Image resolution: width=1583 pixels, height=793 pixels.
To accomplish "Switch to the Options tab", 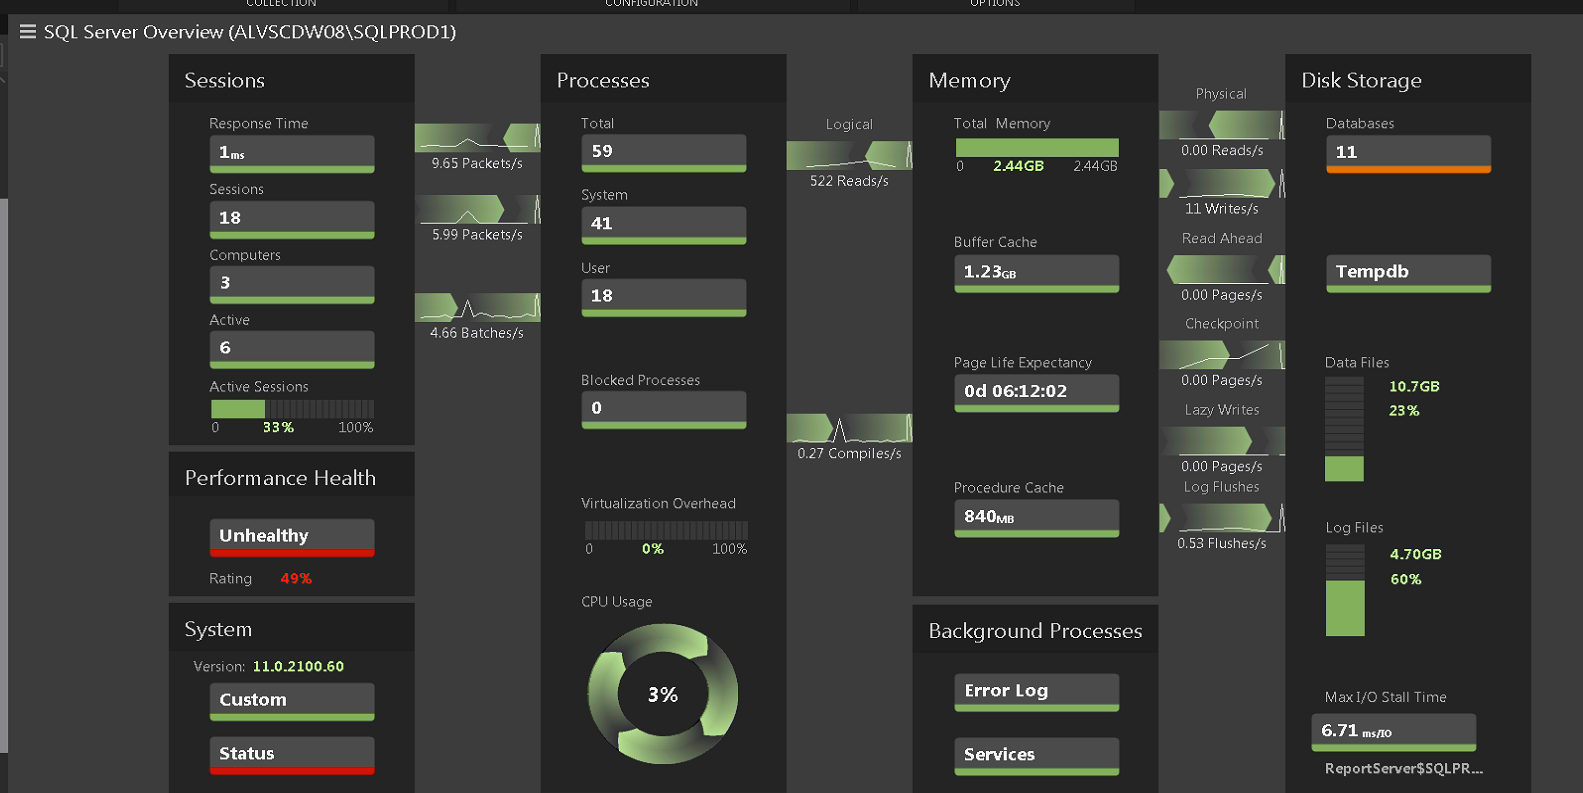I will point(994,4).
